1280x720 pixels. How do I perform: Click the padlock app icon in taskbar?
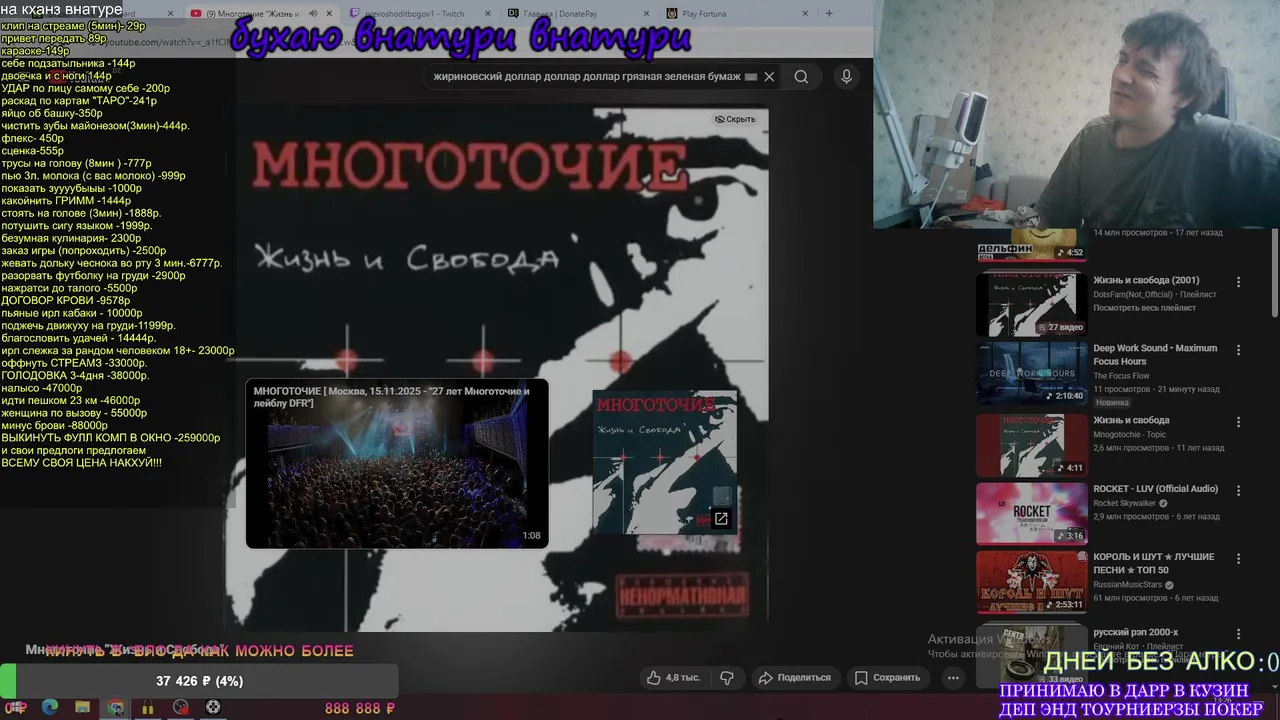point(148,707)
